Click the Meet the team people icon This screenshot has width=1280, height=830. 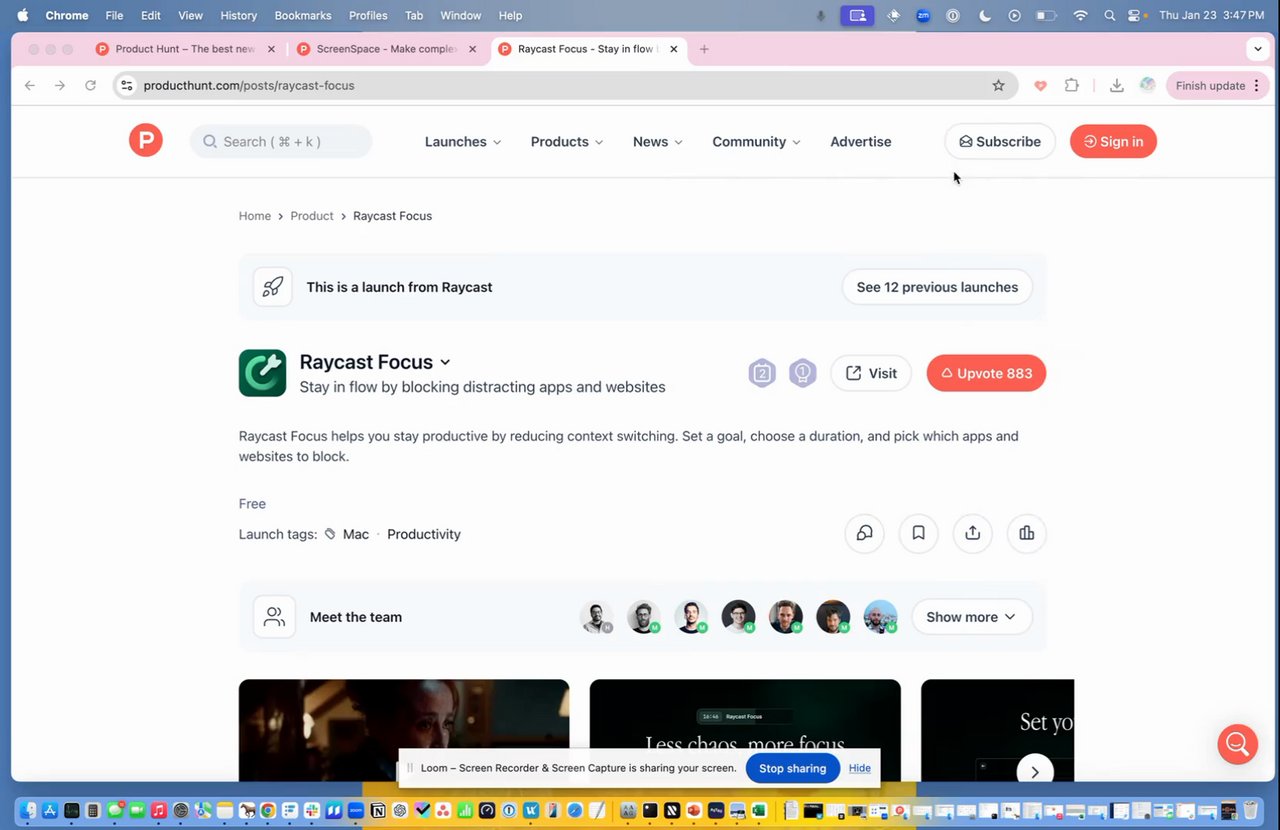pos(274,617)
